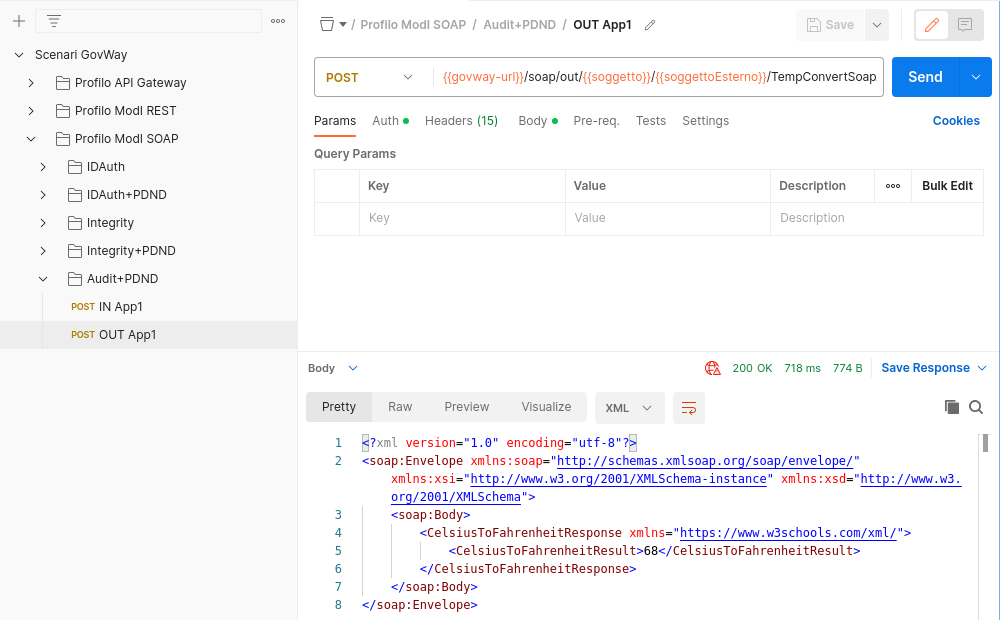Screen dimensions: 1000x620
Task: Open Send button dropdown arrow
Action: (x=976, y=77)
